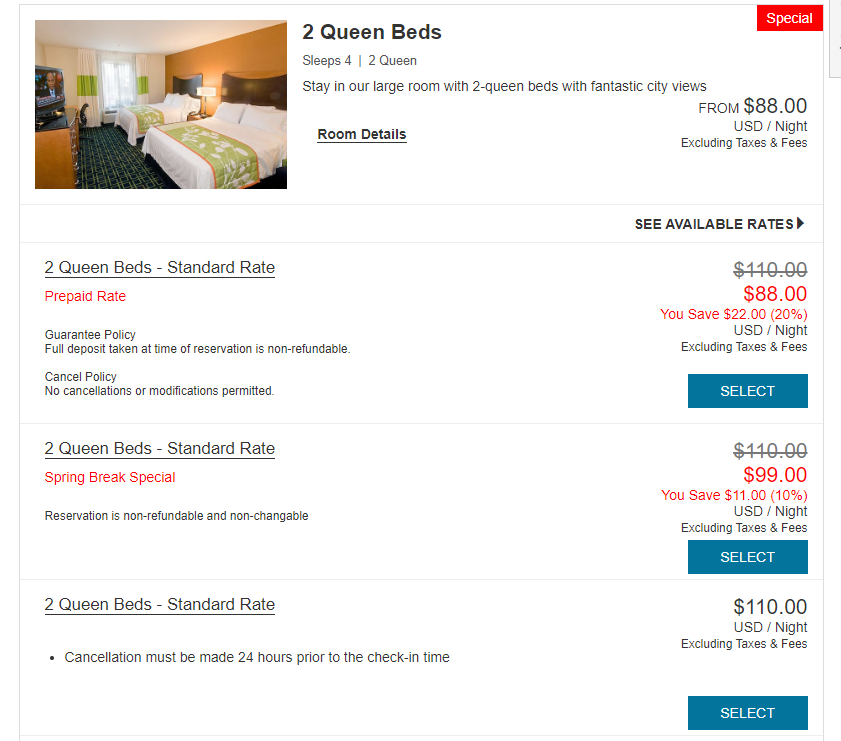Viewport: 841px width, 741px height.
Task: Click the red Special badge
Action: coord(790,18)
